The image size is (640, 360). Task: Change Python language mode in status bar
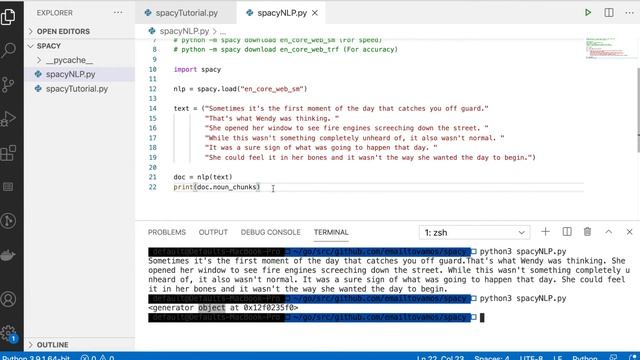584,358
